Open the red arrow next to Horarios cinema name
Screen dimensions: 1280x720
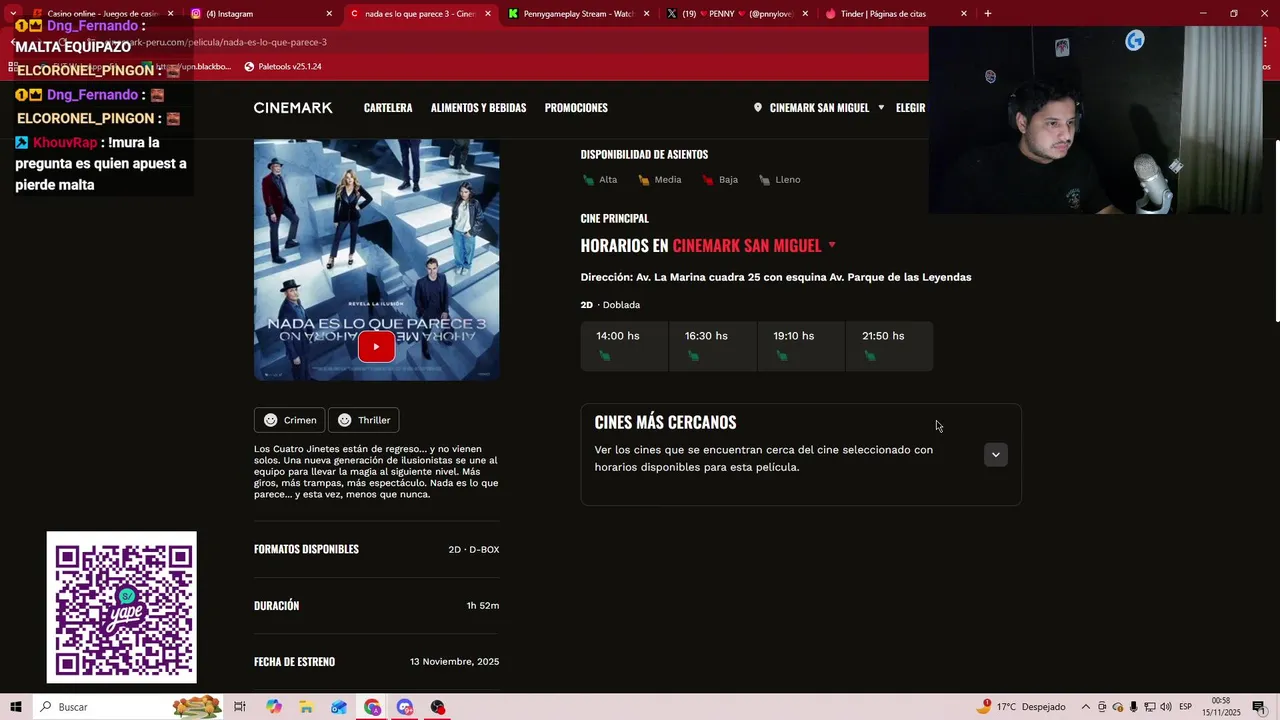(832, 245)
